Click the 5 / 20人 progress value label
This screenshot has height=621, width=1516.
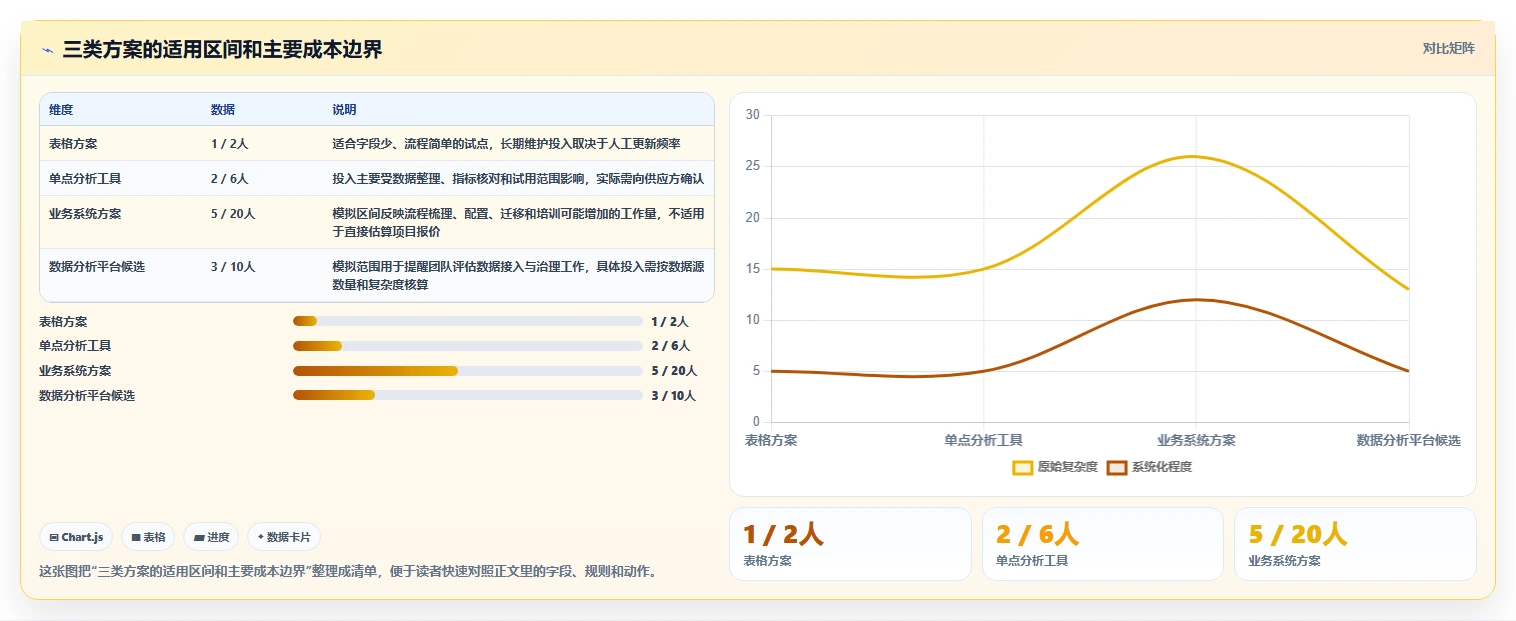tap(673, 371)
